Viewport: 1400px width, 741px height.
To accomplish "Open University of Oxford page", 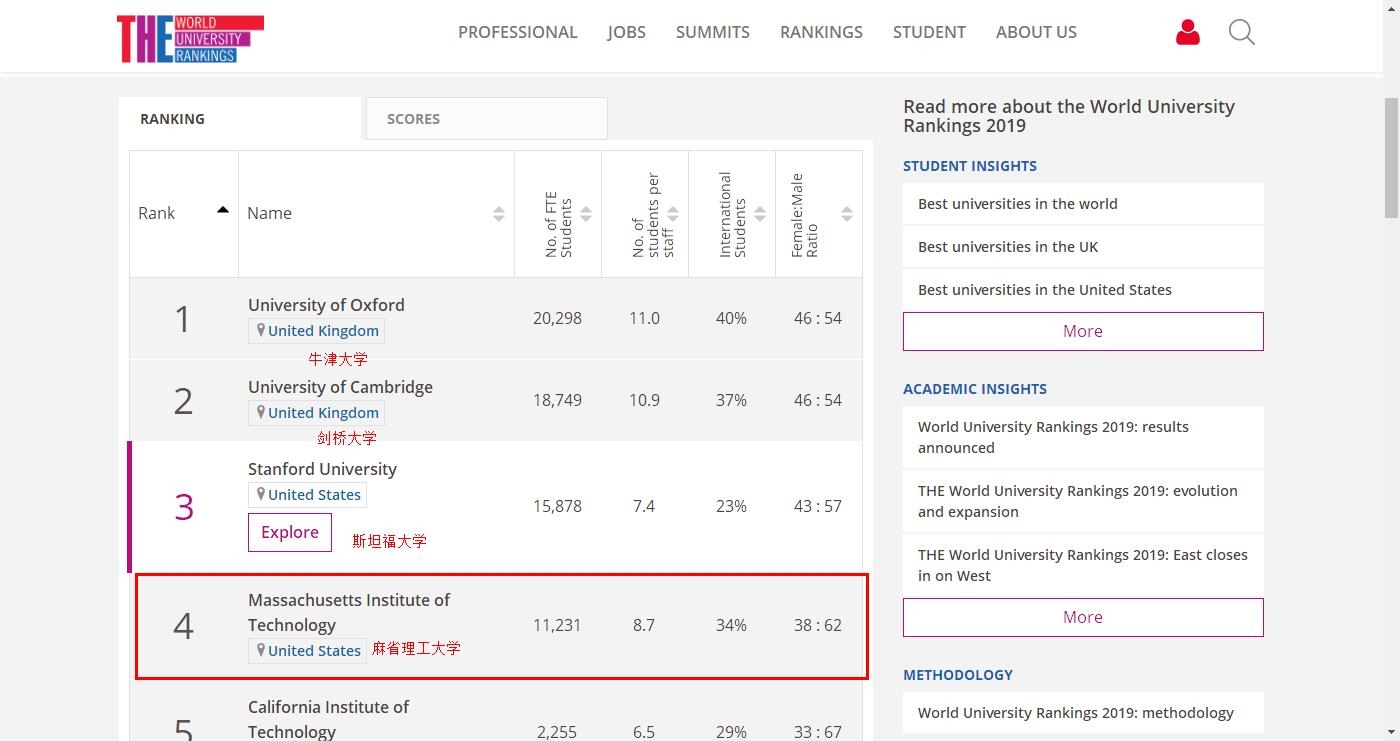I will pos(326,305).
